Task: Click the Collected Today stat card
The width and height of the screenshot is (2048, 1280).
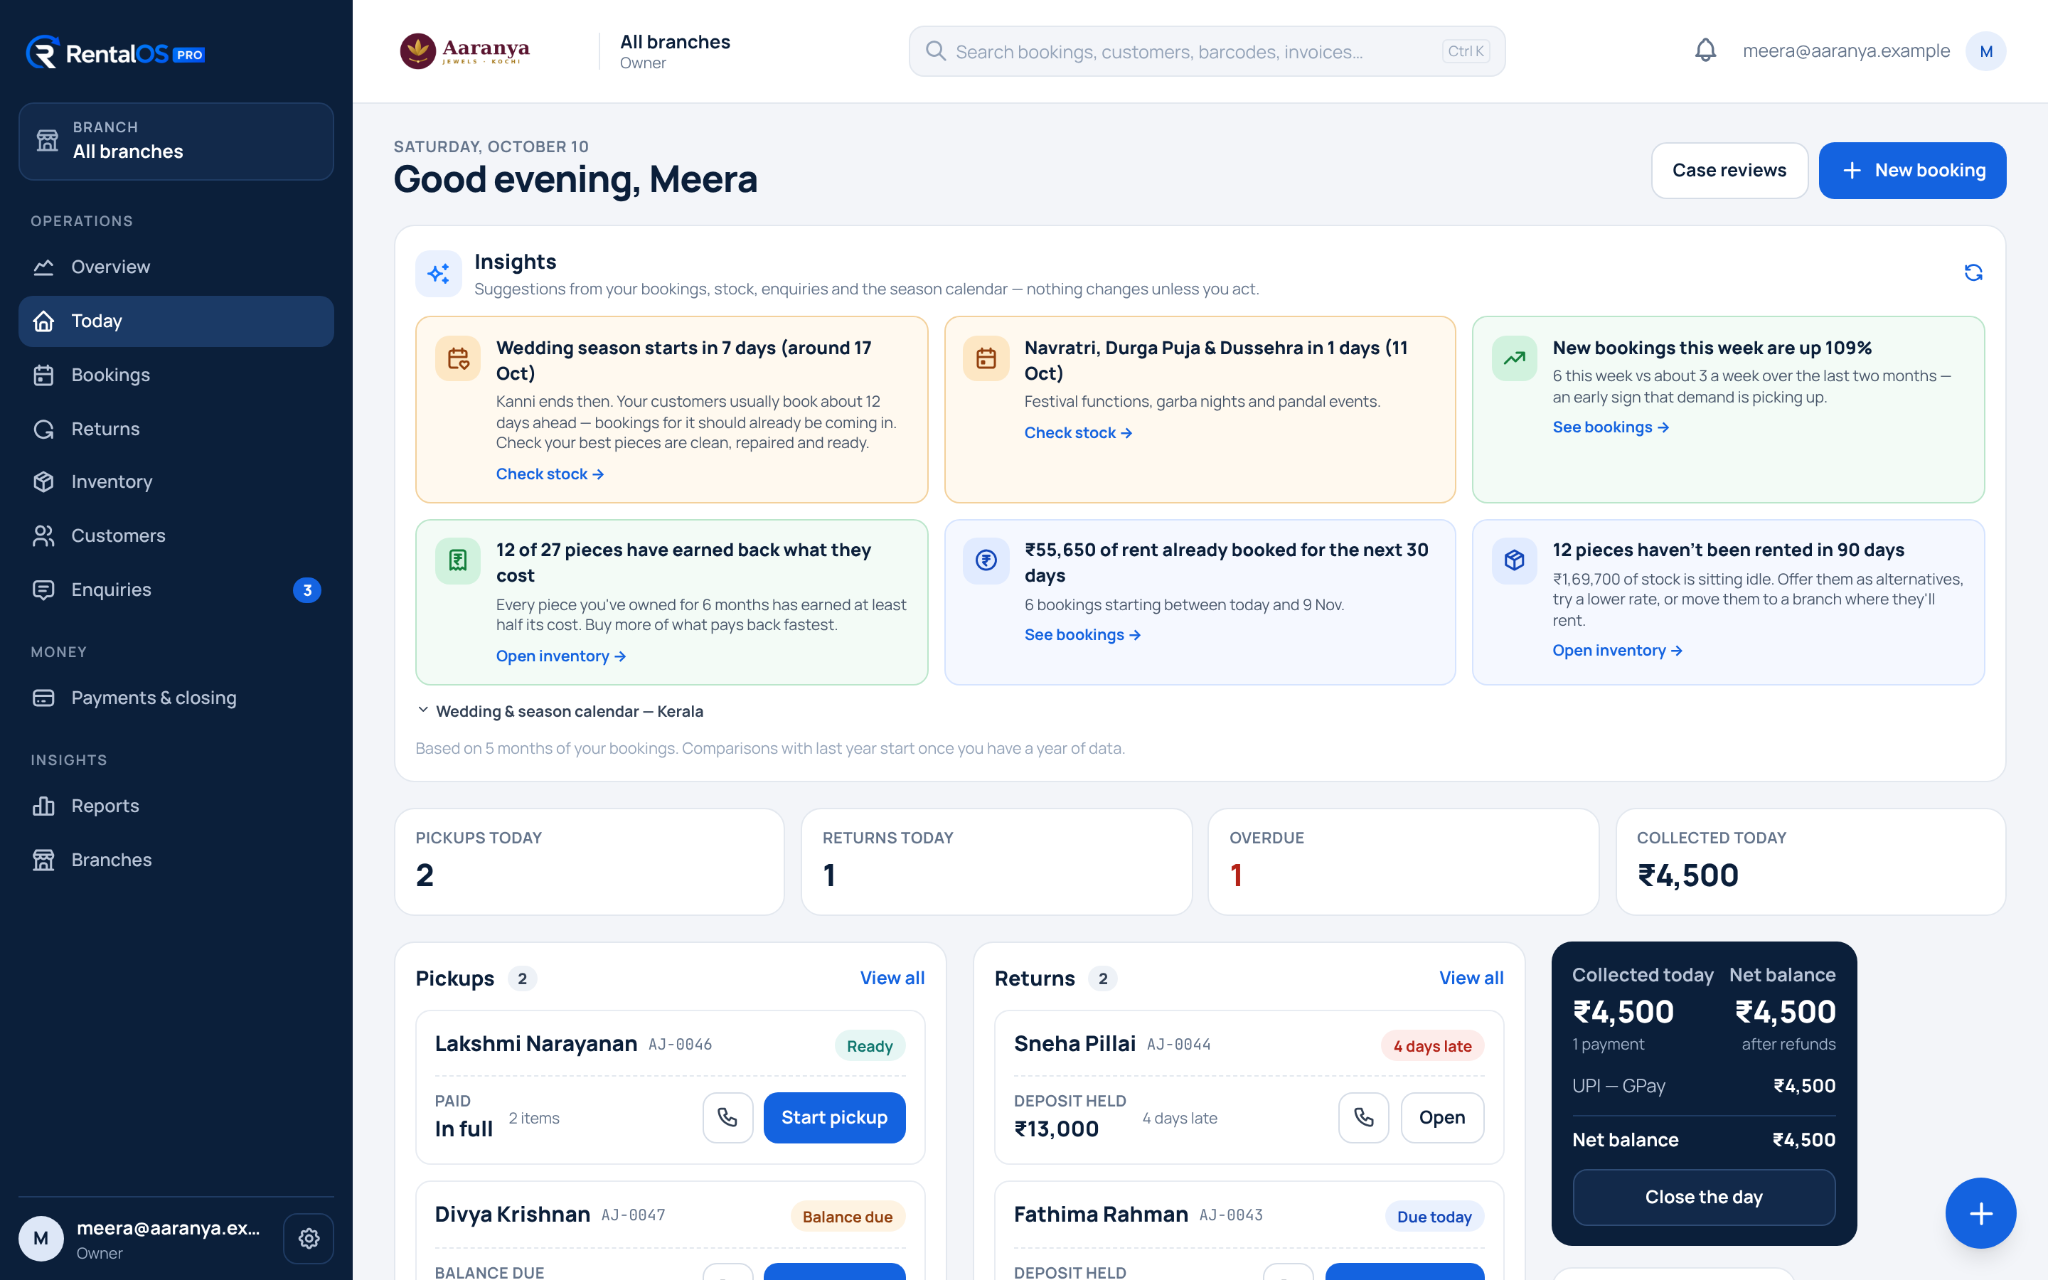Action: (1811, 862)
